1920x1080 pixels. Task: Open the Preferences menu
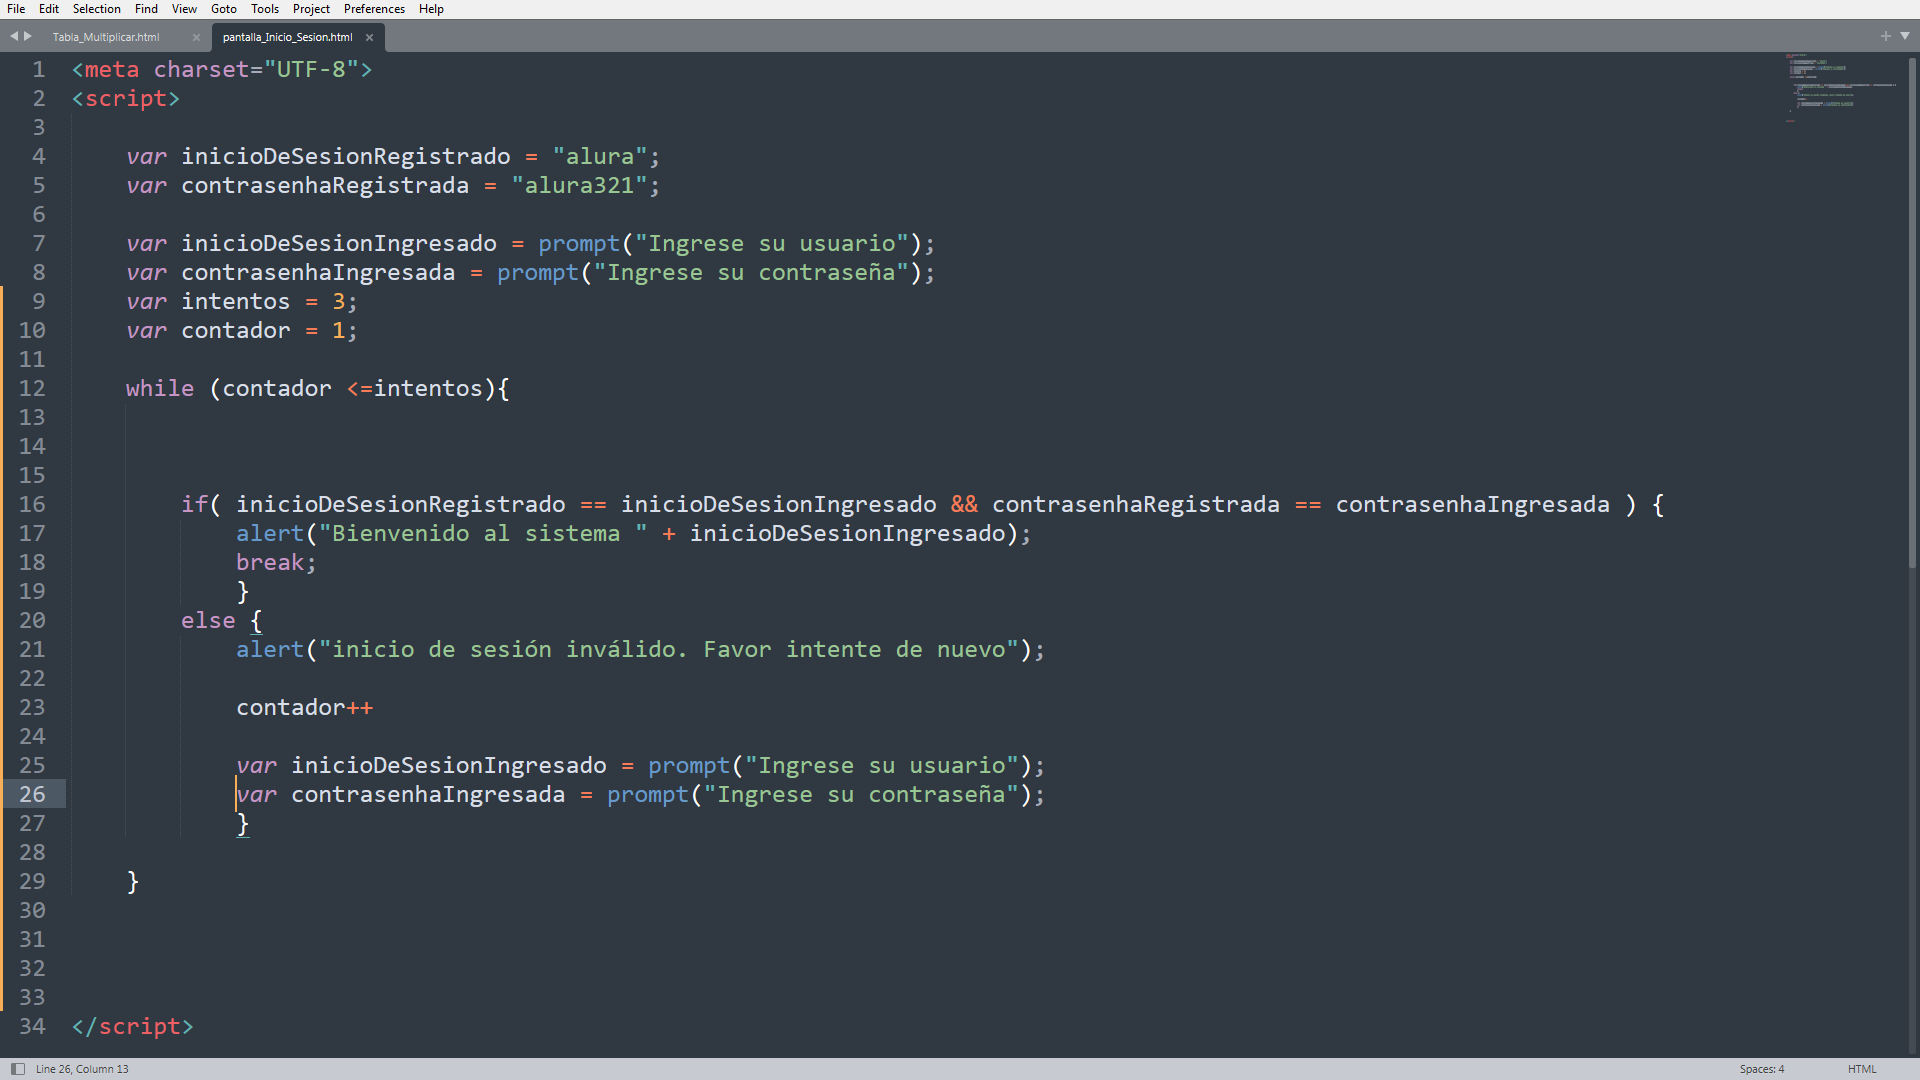374,9
